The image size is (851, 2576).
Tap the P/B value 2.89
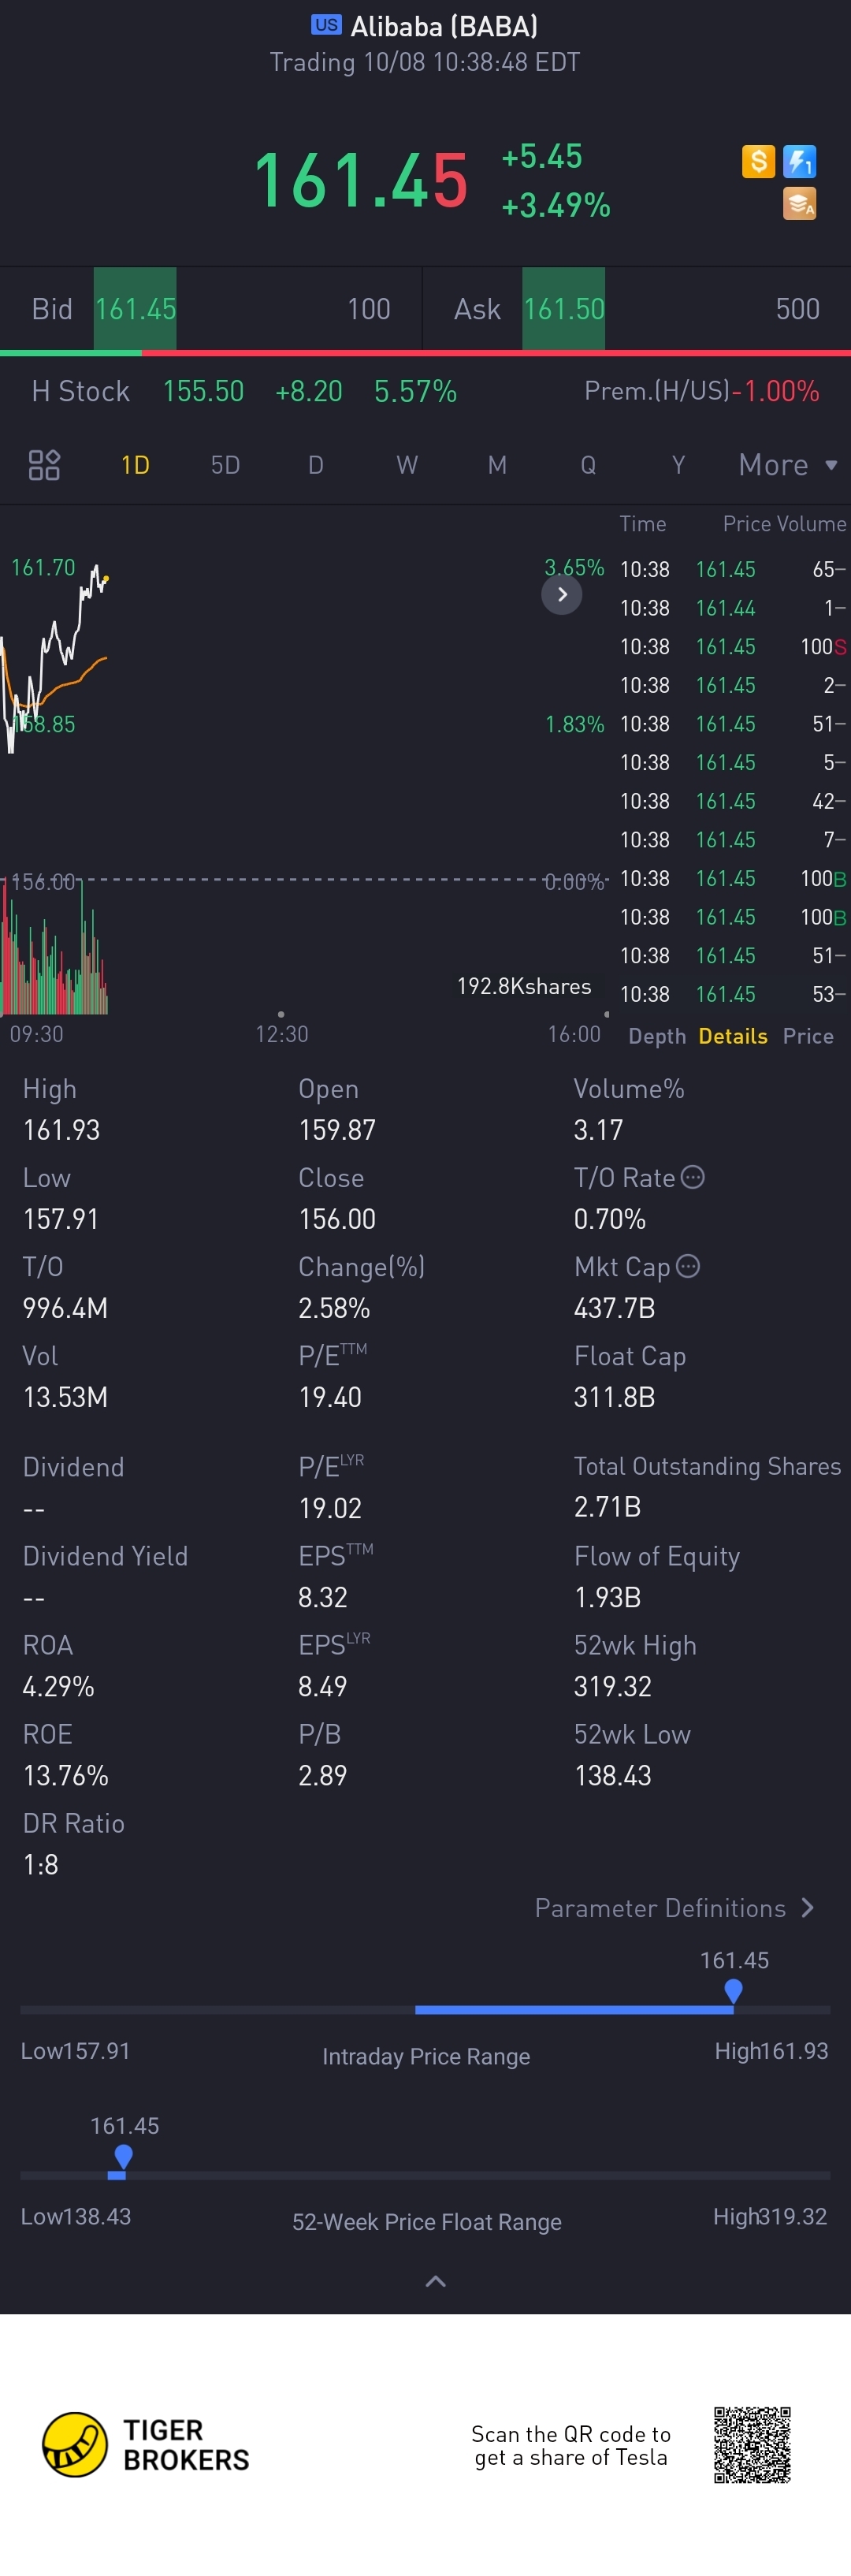[x=322, y=1775]
